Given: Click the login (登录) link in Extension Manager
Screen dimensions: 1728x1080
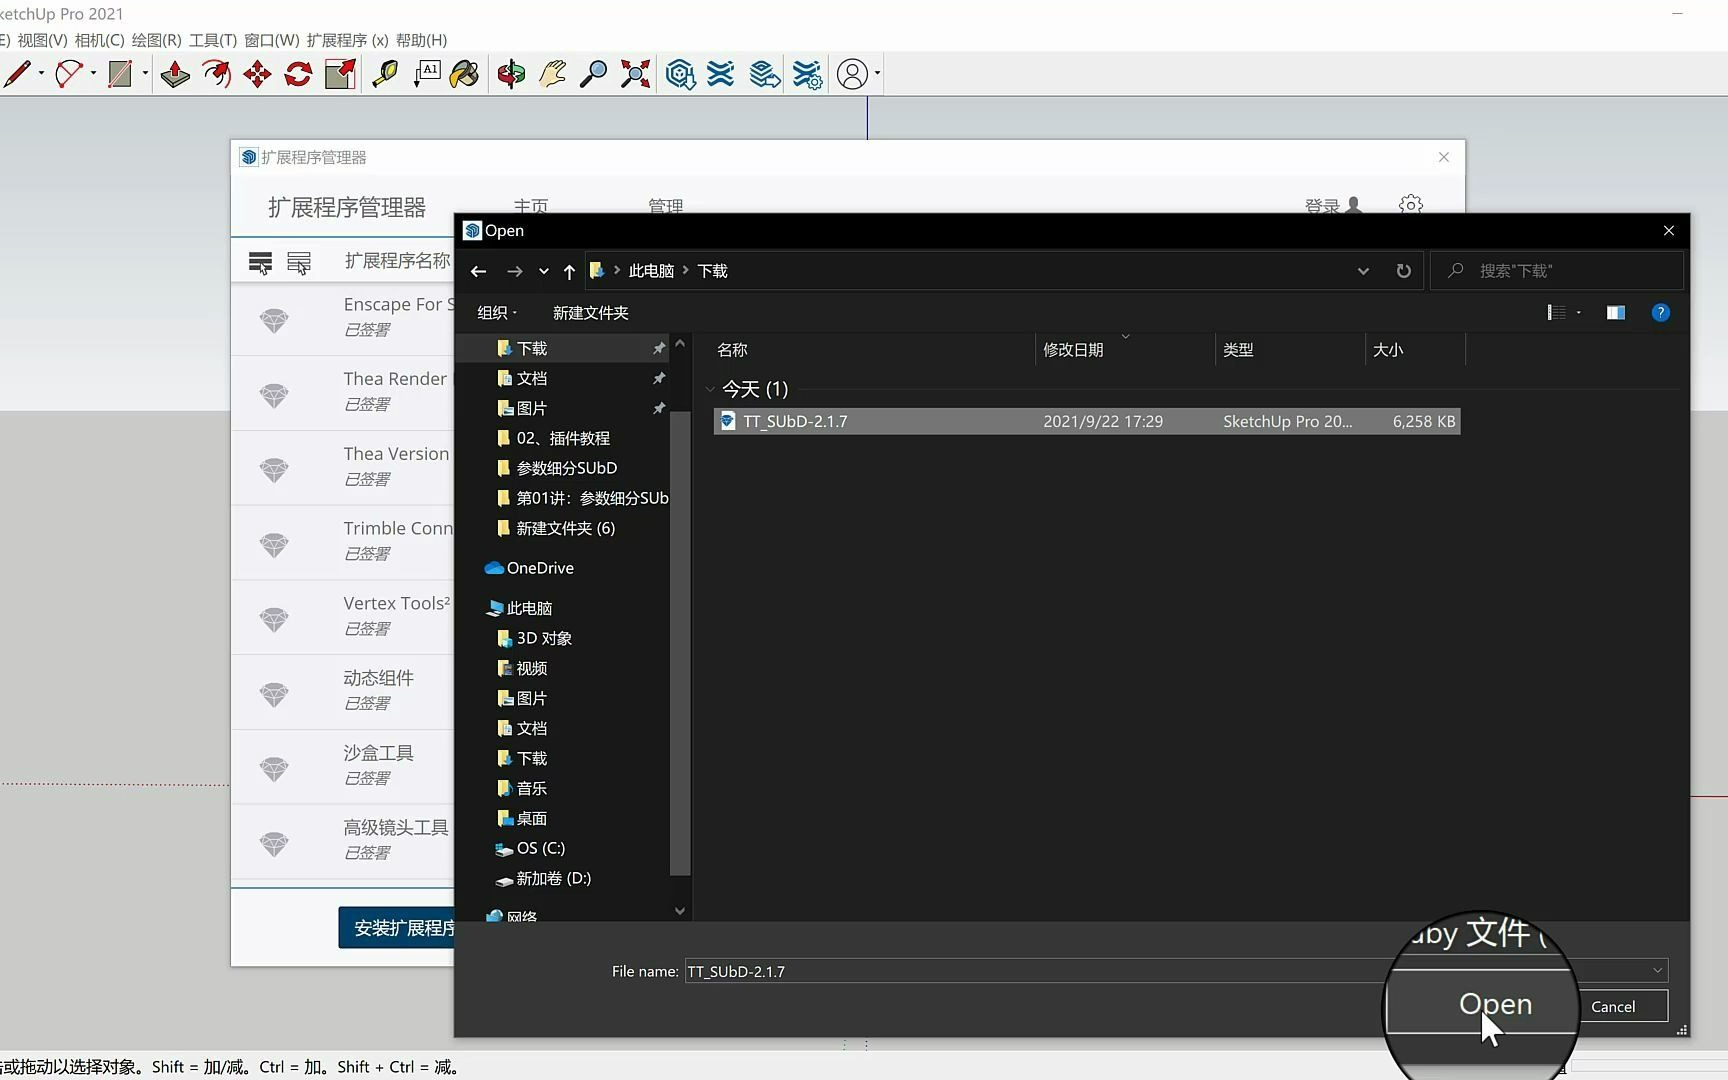Looking at the screenshot, I should [x=1333, y=205].
